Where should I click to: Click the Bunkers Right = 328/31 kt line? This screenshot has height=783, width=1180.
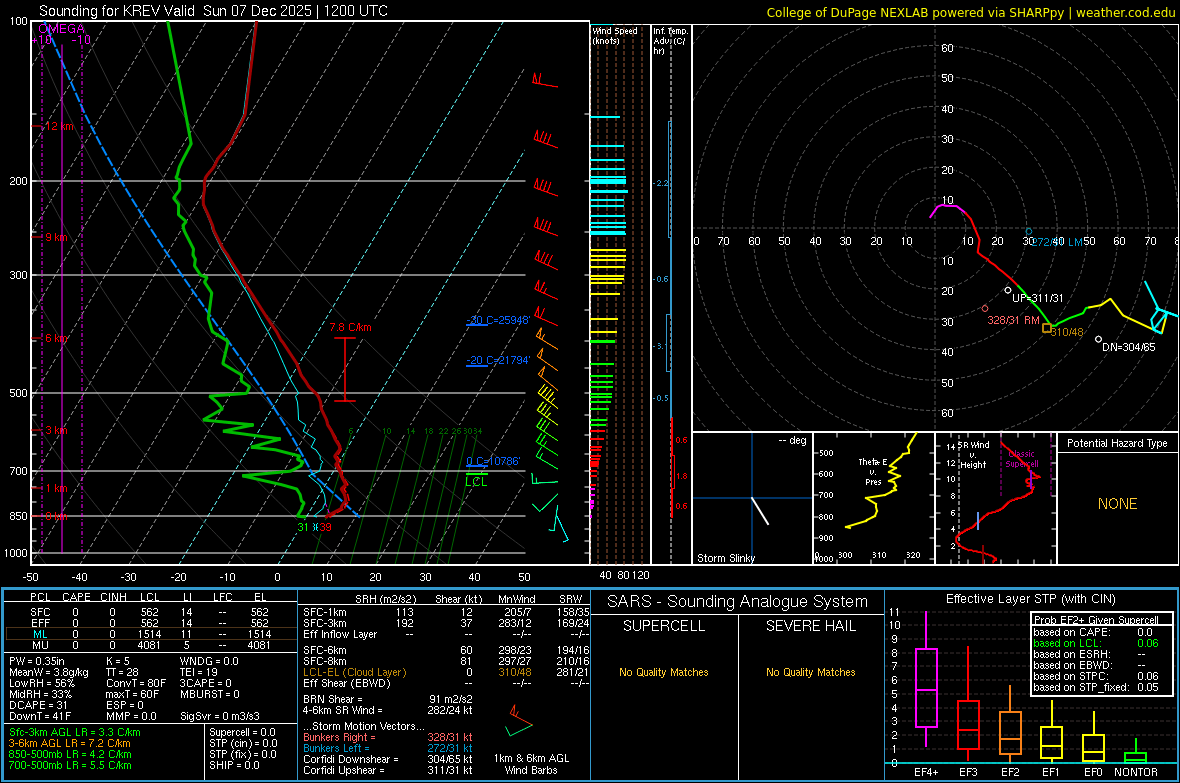click(388, 737)
